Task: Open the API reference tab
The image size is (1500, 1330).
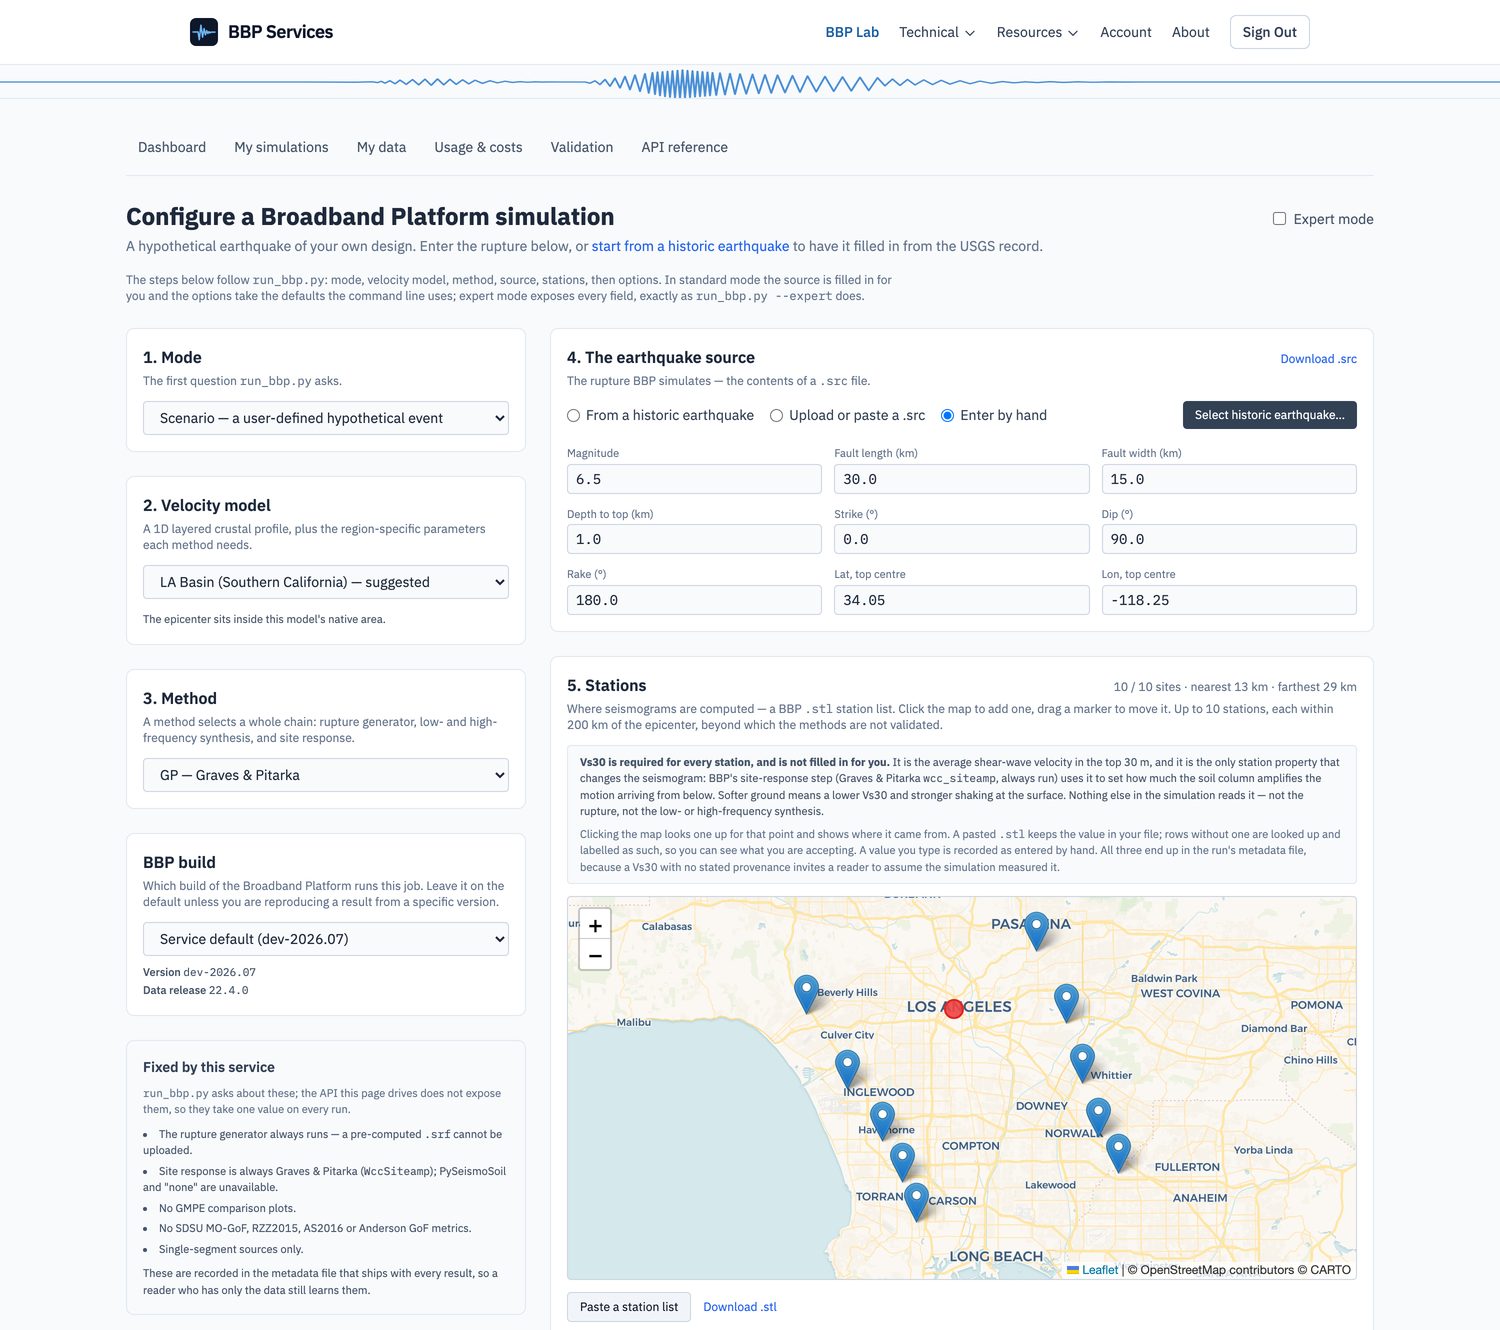Action: coord(685,147)
